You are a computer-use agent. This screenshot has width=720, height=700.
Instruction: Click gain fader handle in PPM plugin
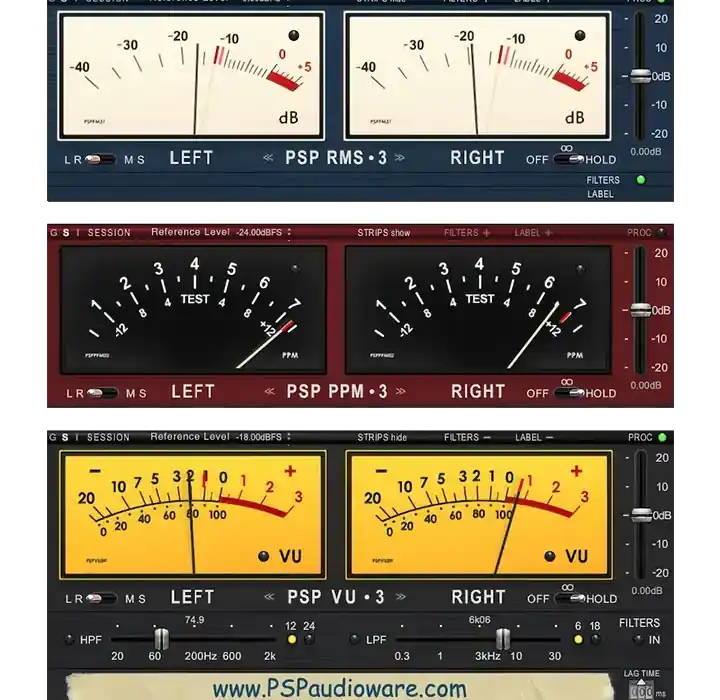coord(640,310)
